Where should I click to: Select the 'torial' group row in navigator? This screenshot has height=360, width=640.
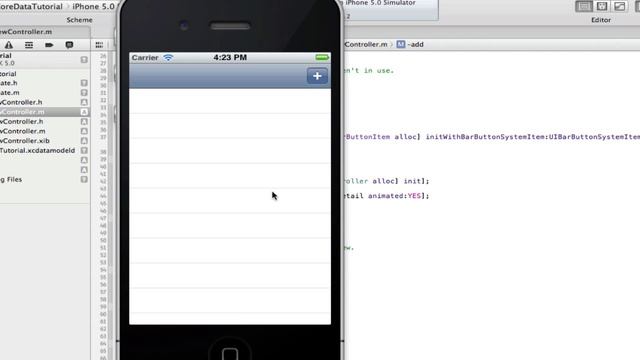click(x=8, y=74)
